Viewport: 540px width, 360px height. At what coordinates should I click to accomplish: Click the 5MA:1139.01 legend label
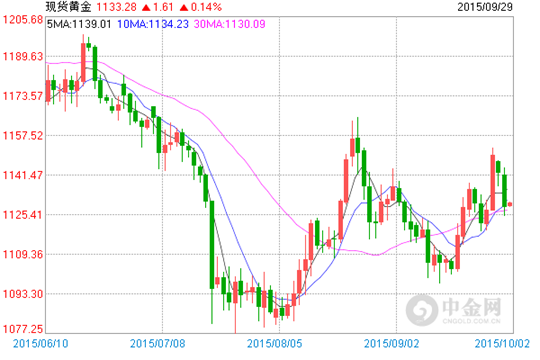(x=79, y=24)
